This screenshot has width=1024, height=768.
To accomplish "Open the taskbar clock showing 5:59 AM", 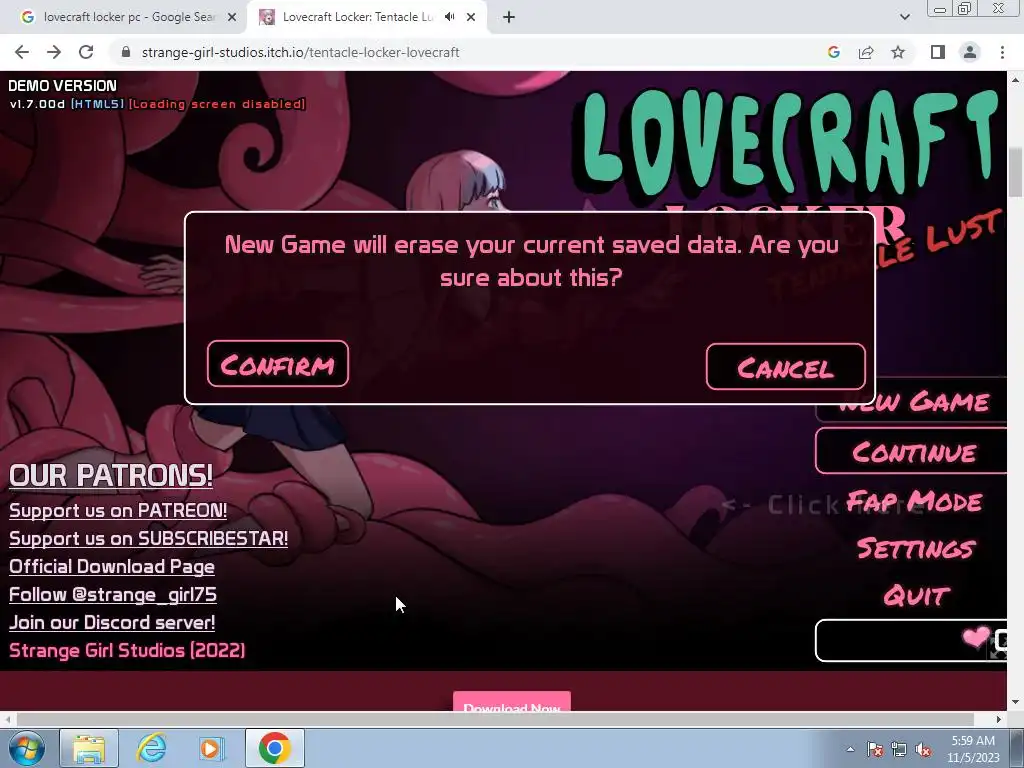I will coord(973,748).
